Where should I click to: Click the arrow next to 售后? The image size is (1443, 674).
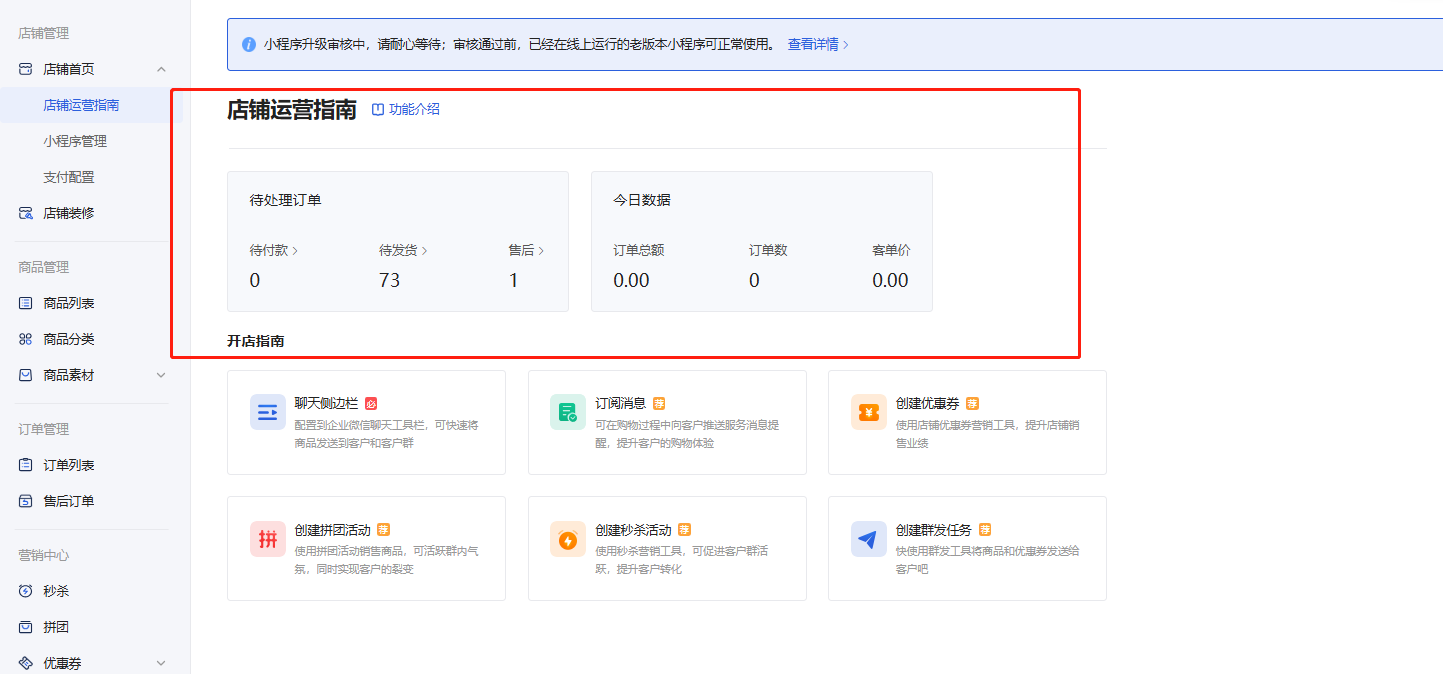[x=541, y=251]
